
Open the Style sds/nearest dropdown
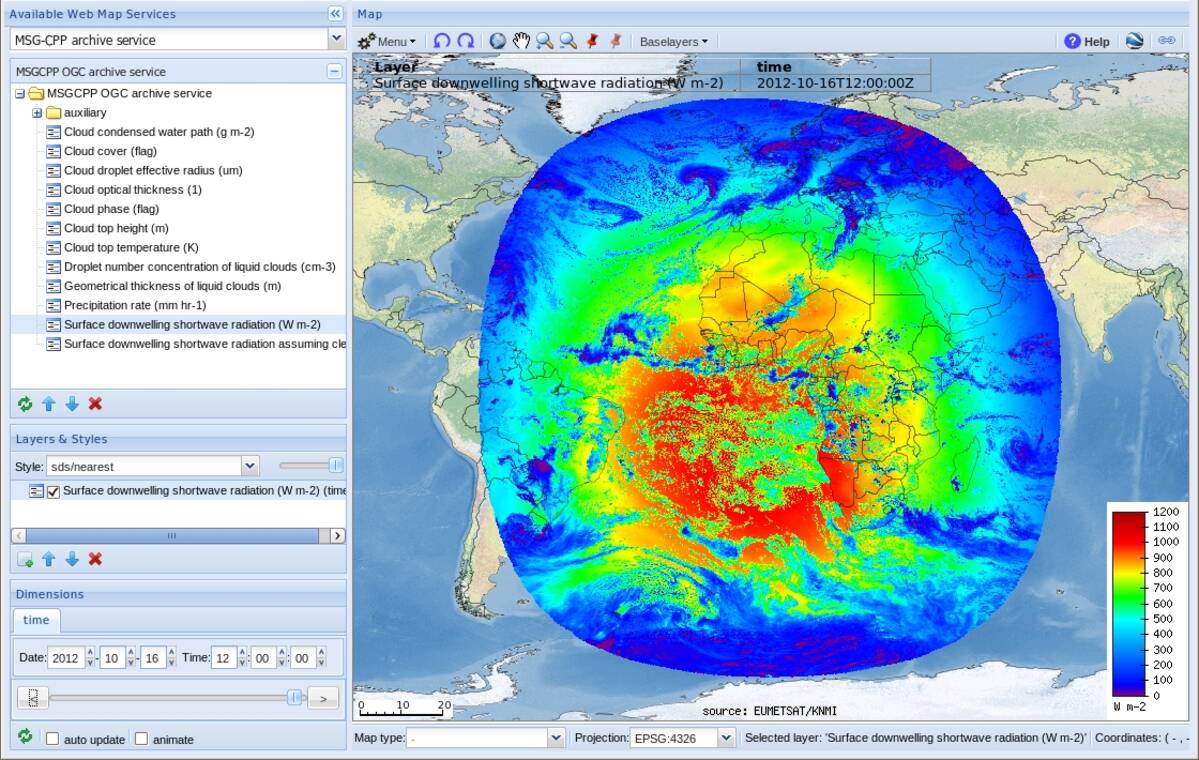[250, 466]
